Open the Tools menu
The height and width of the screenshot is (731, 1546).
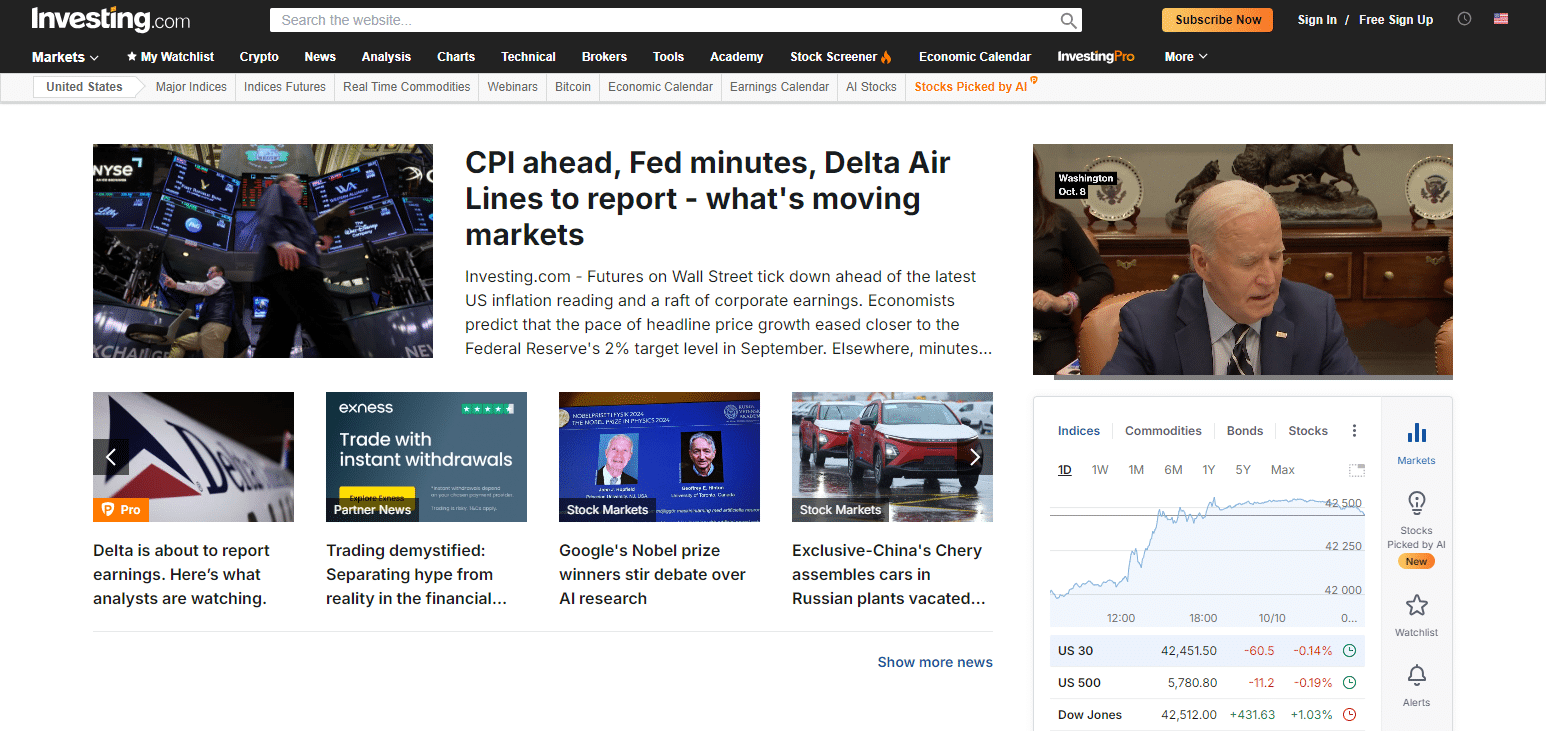pyautogui.click(x=668, y=57)
